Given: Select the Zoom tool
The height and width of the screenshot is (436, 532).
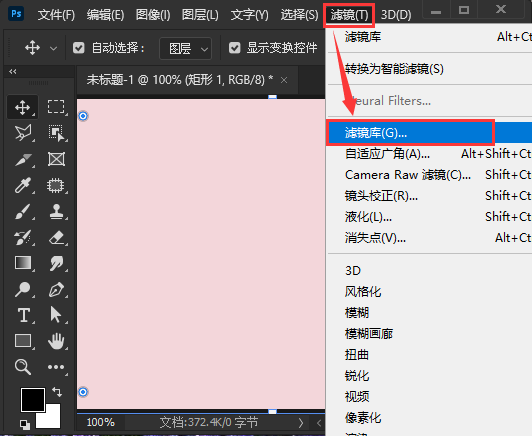Looking at the screenshot, I should click(23, 367).
